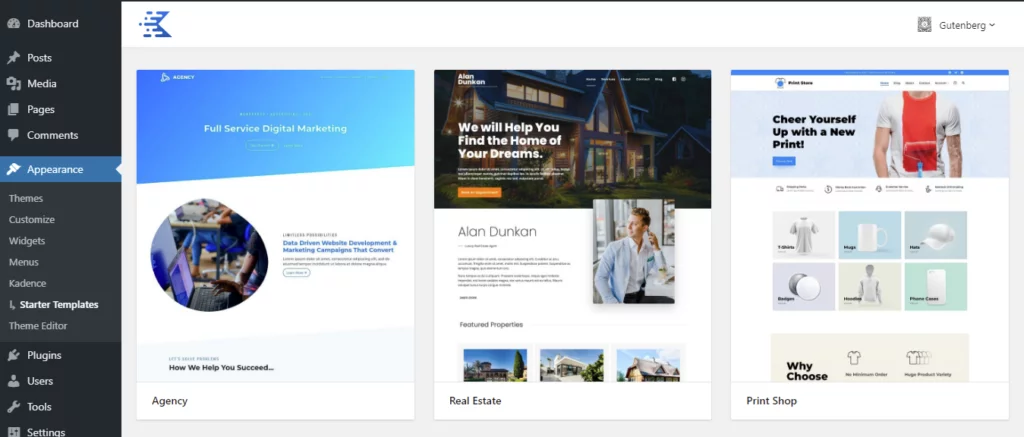Click the Pages icon in sidebar
The width and height of the screenshot is (1024, 437).
click(13, 109)
